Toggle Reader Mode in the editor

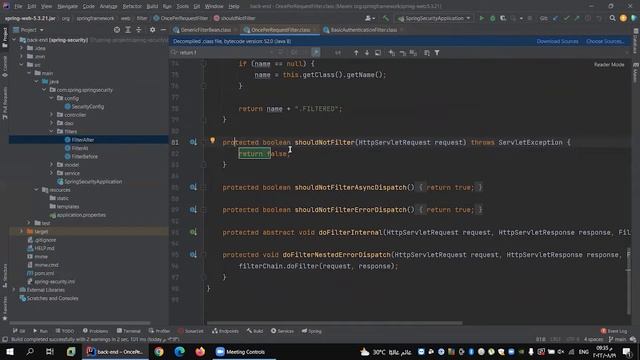click(609, 64)
